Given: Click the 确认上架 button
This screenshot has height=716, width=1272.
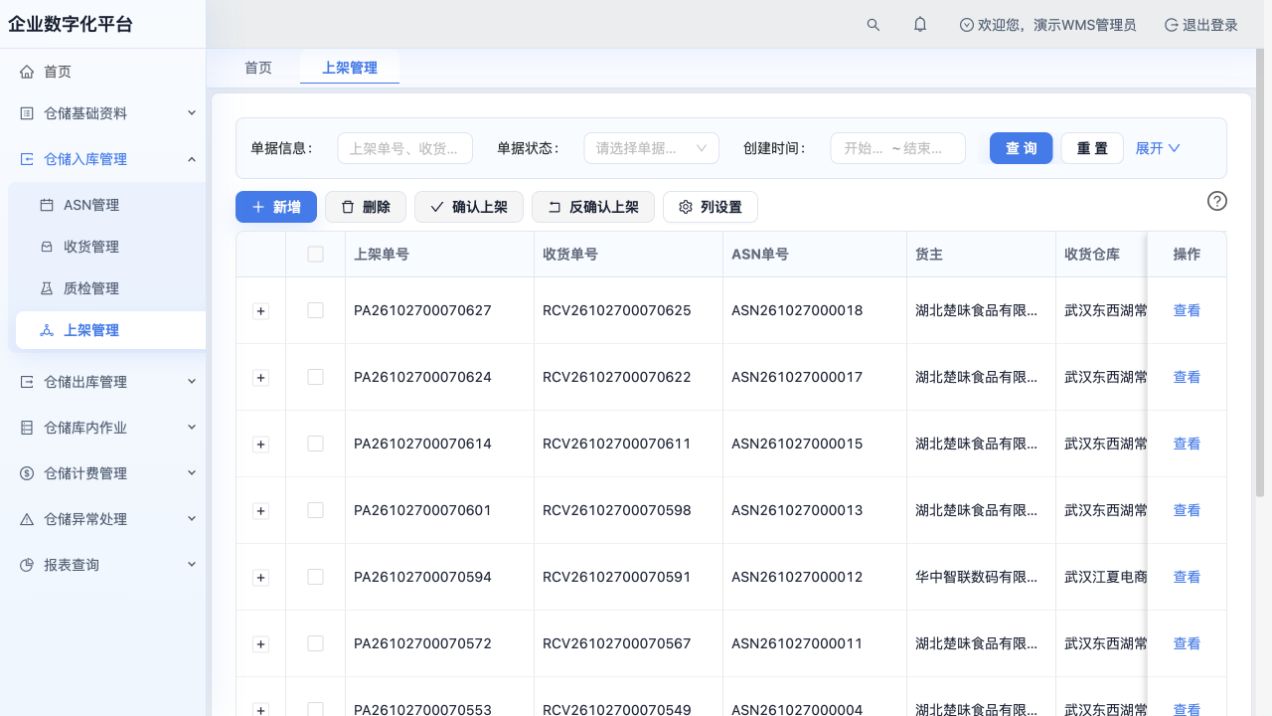Looking at the screenshot, I should pyautogui.click(x=469, y=207).
